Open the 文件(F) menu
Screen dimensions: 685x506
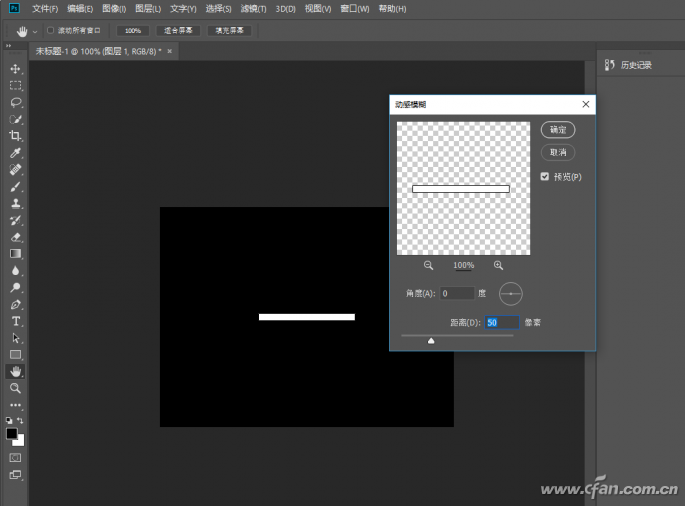tap(45, 9)
